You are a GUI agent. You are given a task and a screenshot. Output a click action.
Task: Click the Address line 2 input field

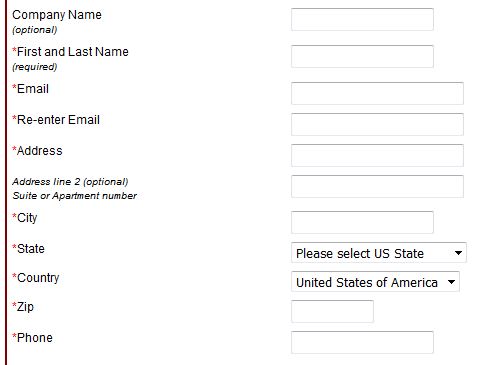click(x=377, y=186)
